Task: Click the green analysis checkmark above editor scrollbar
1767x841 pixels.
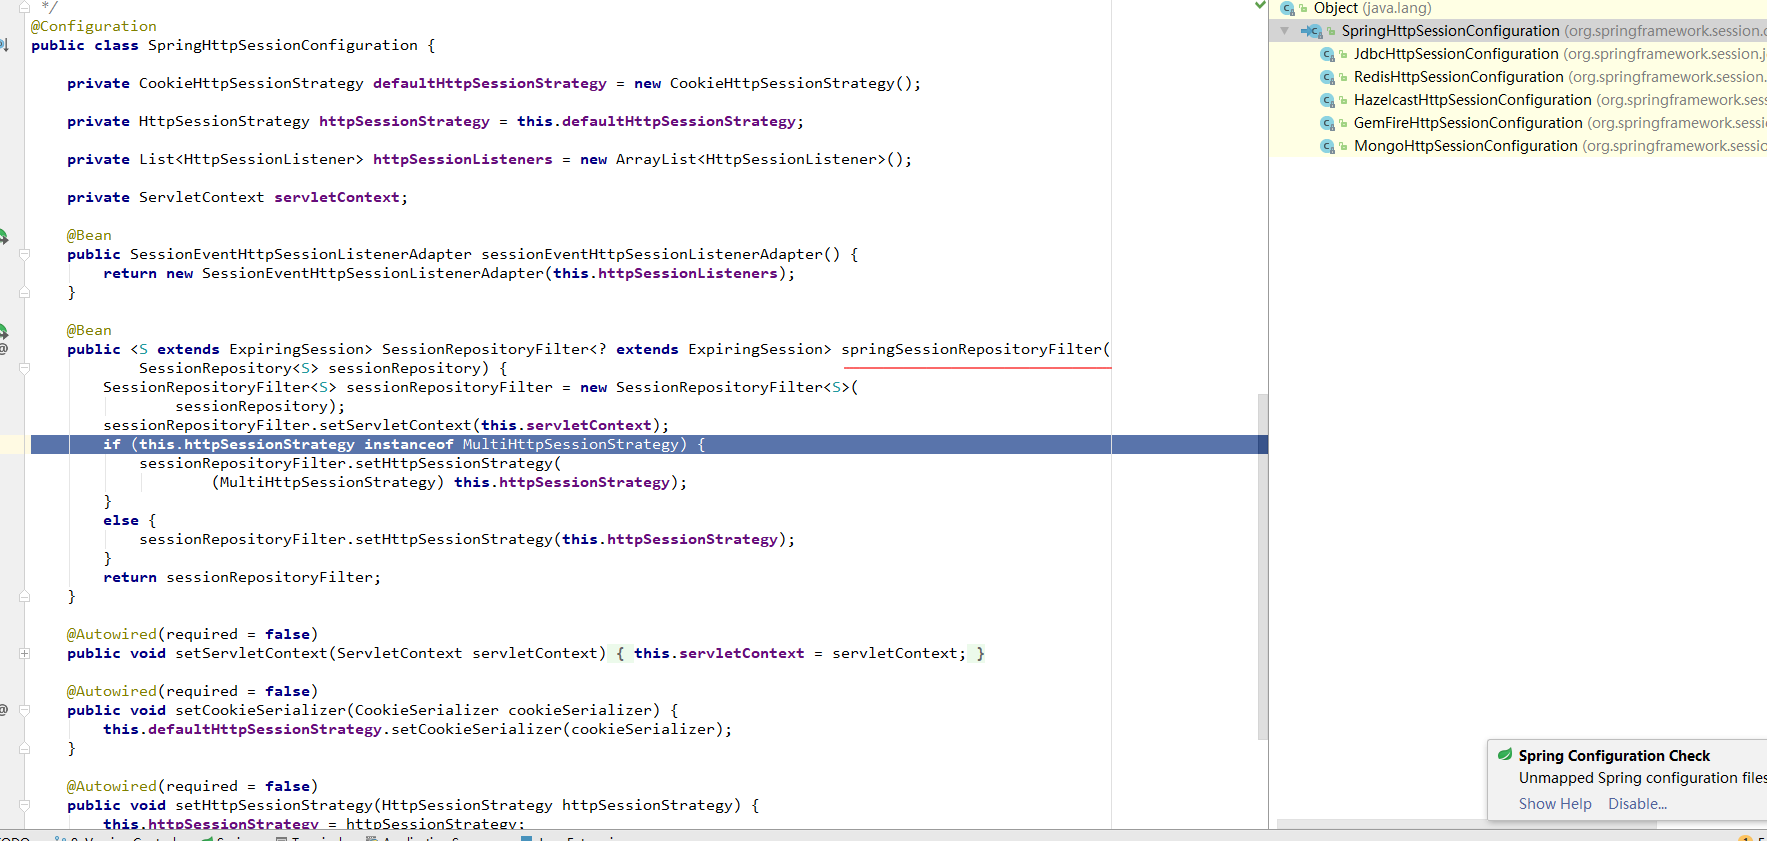Action: click(1260, 5)
